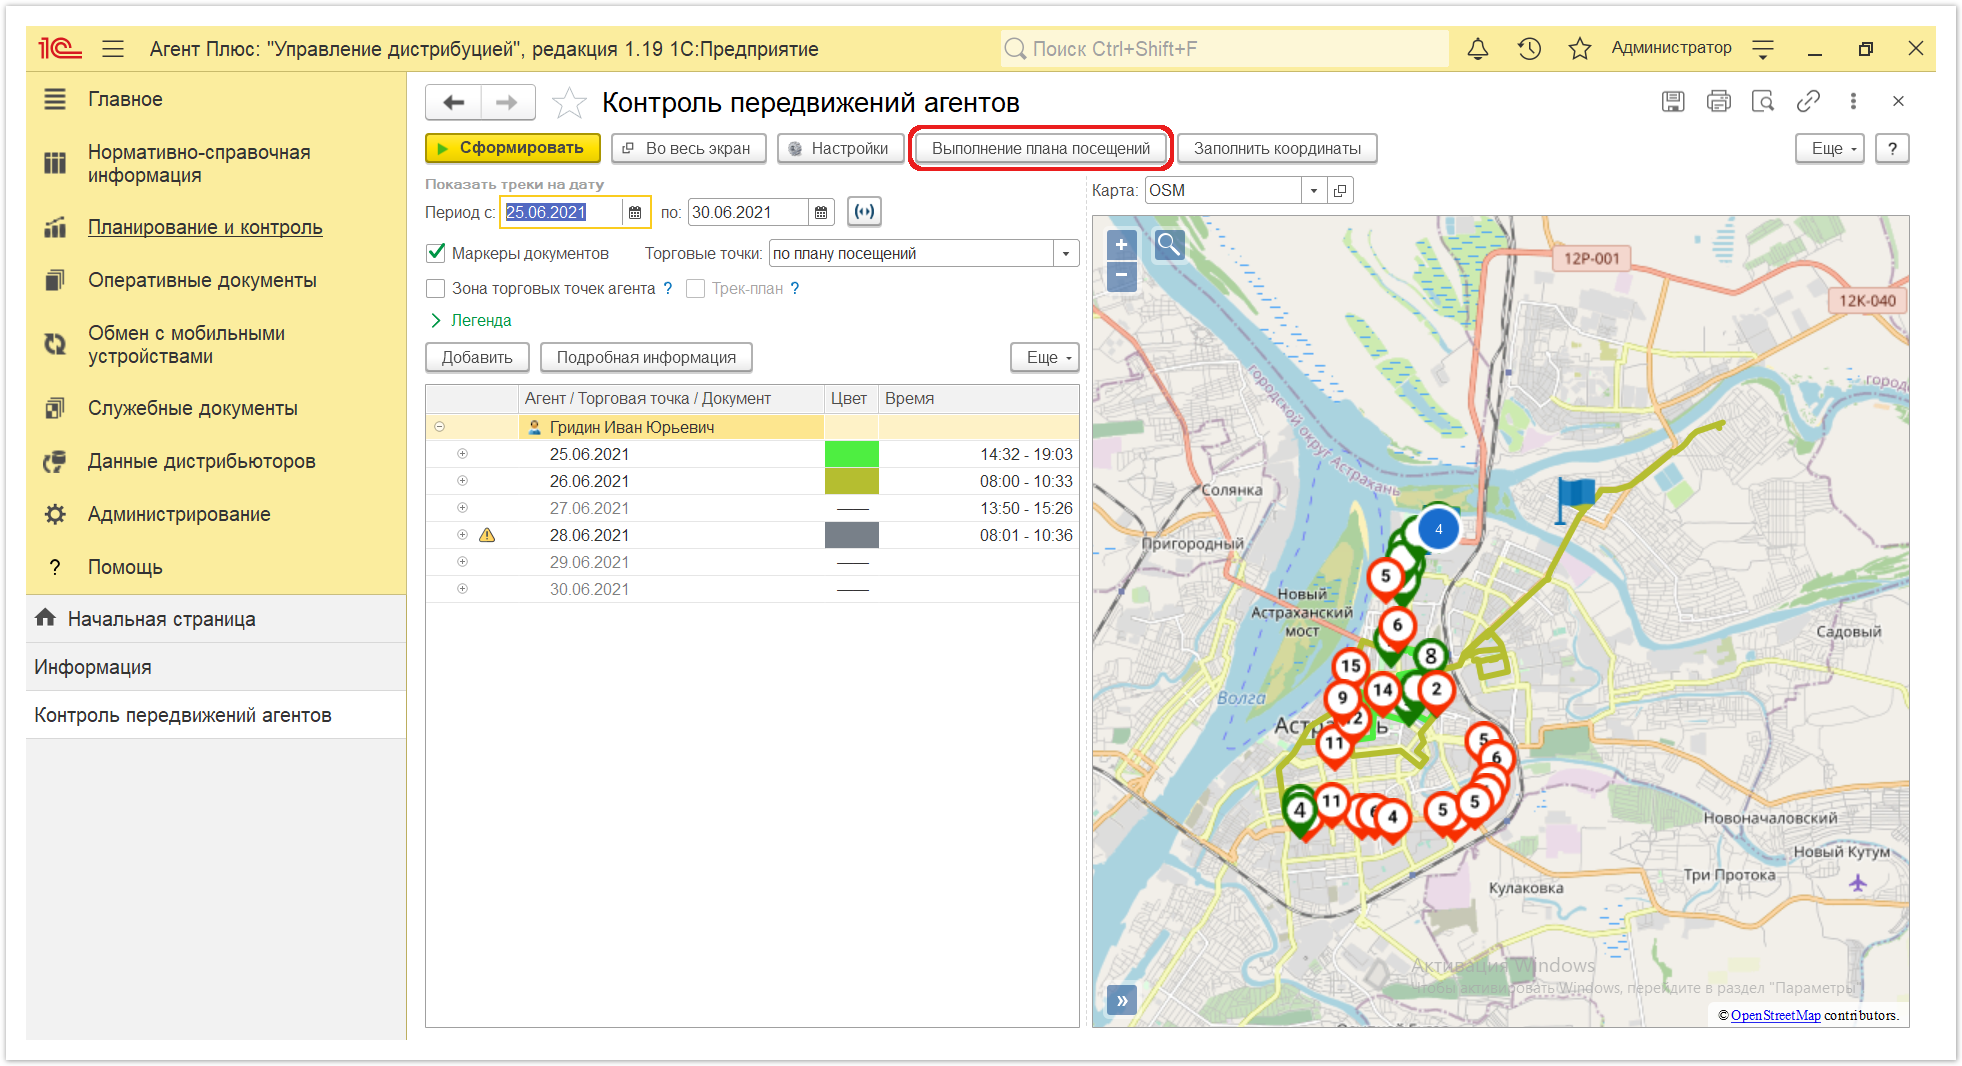The height and width of the screenshot is (1066, 1962).
Task: Open Торговые точки dropdown
Action: pyautogui.click(x=1066, y=253)
